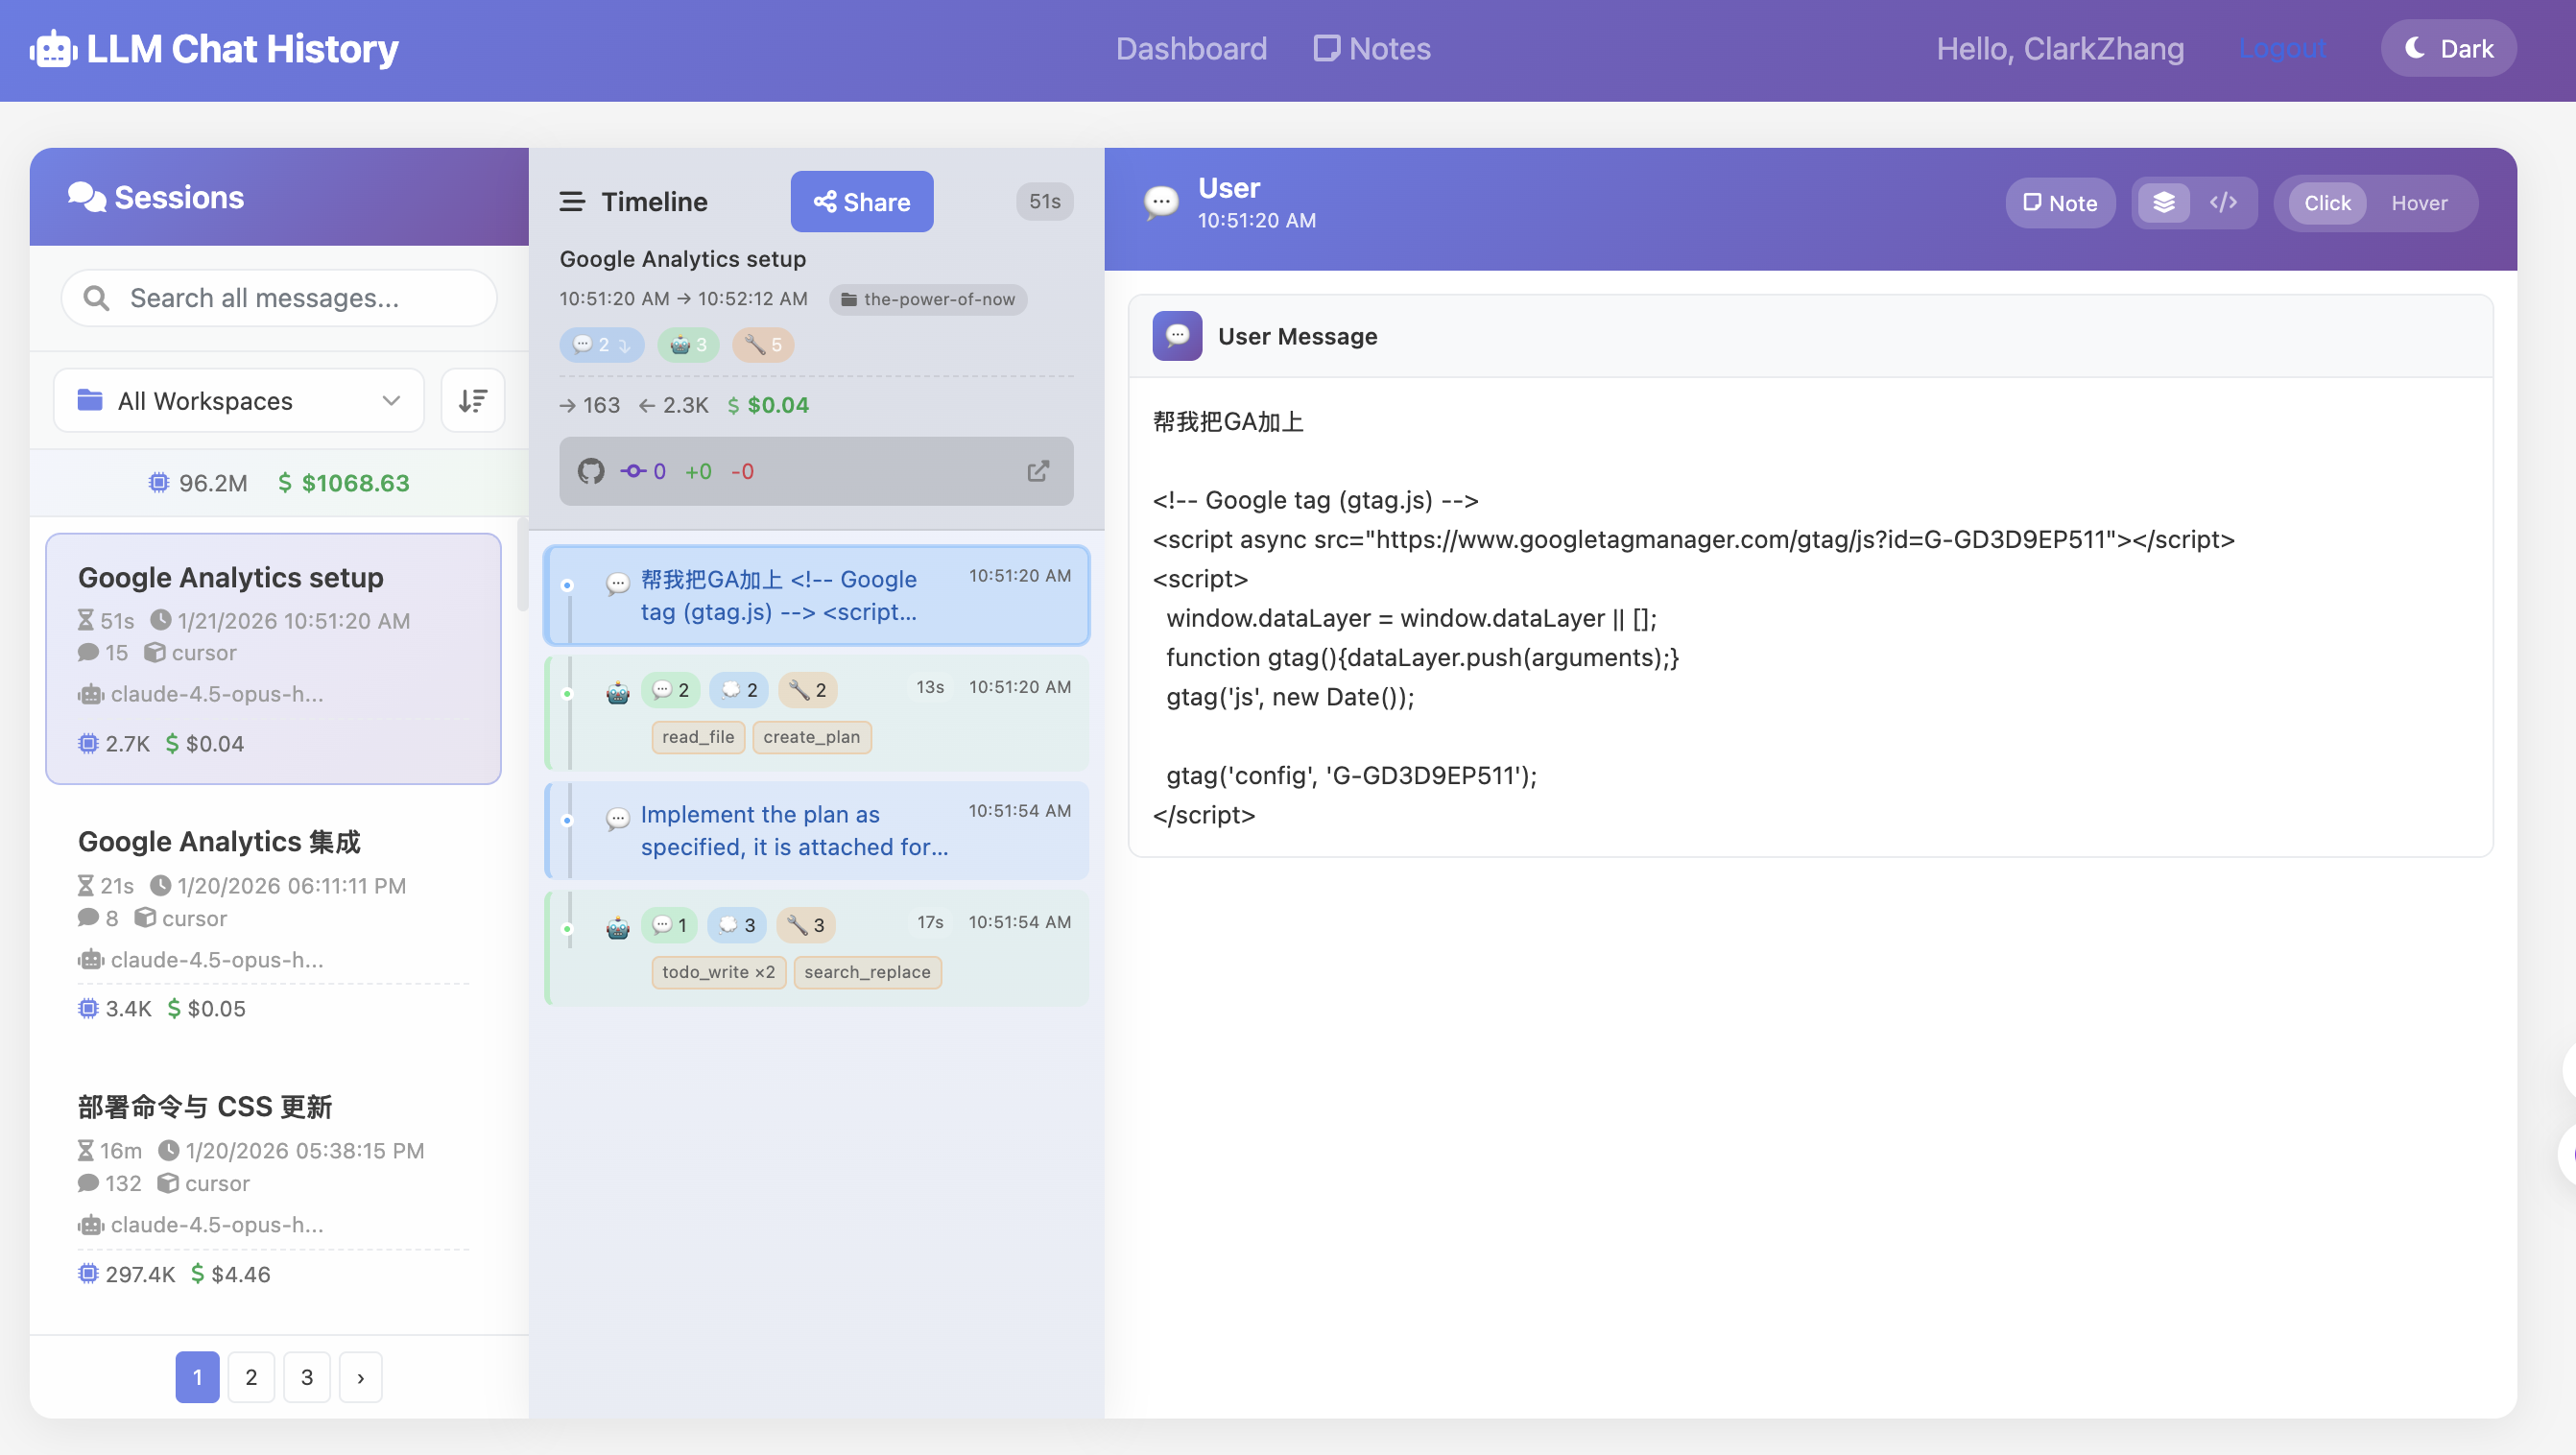This screenshot has width=2576, height=1455.
Task: Open the Notes nav item
Action: tap(1372, 49)
